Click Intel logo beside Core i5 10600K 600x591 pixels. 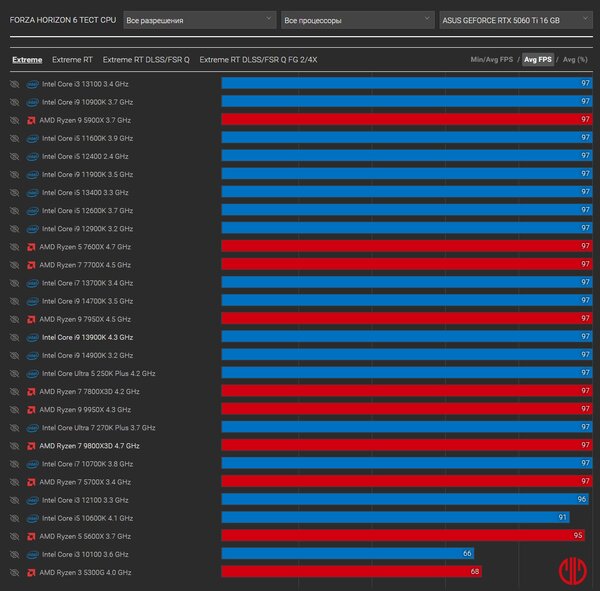tap(33, 518)
